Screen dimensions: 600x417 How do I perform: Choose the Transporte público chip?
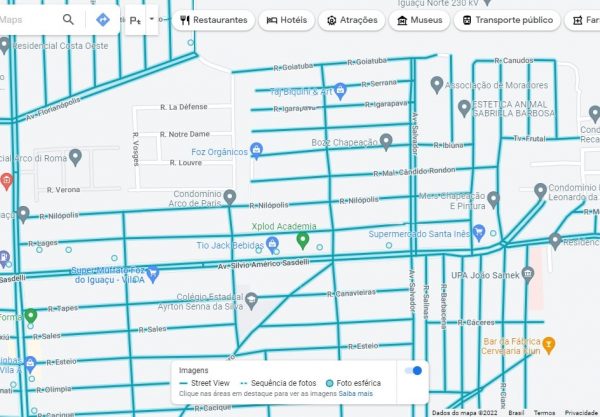(507, 19)
